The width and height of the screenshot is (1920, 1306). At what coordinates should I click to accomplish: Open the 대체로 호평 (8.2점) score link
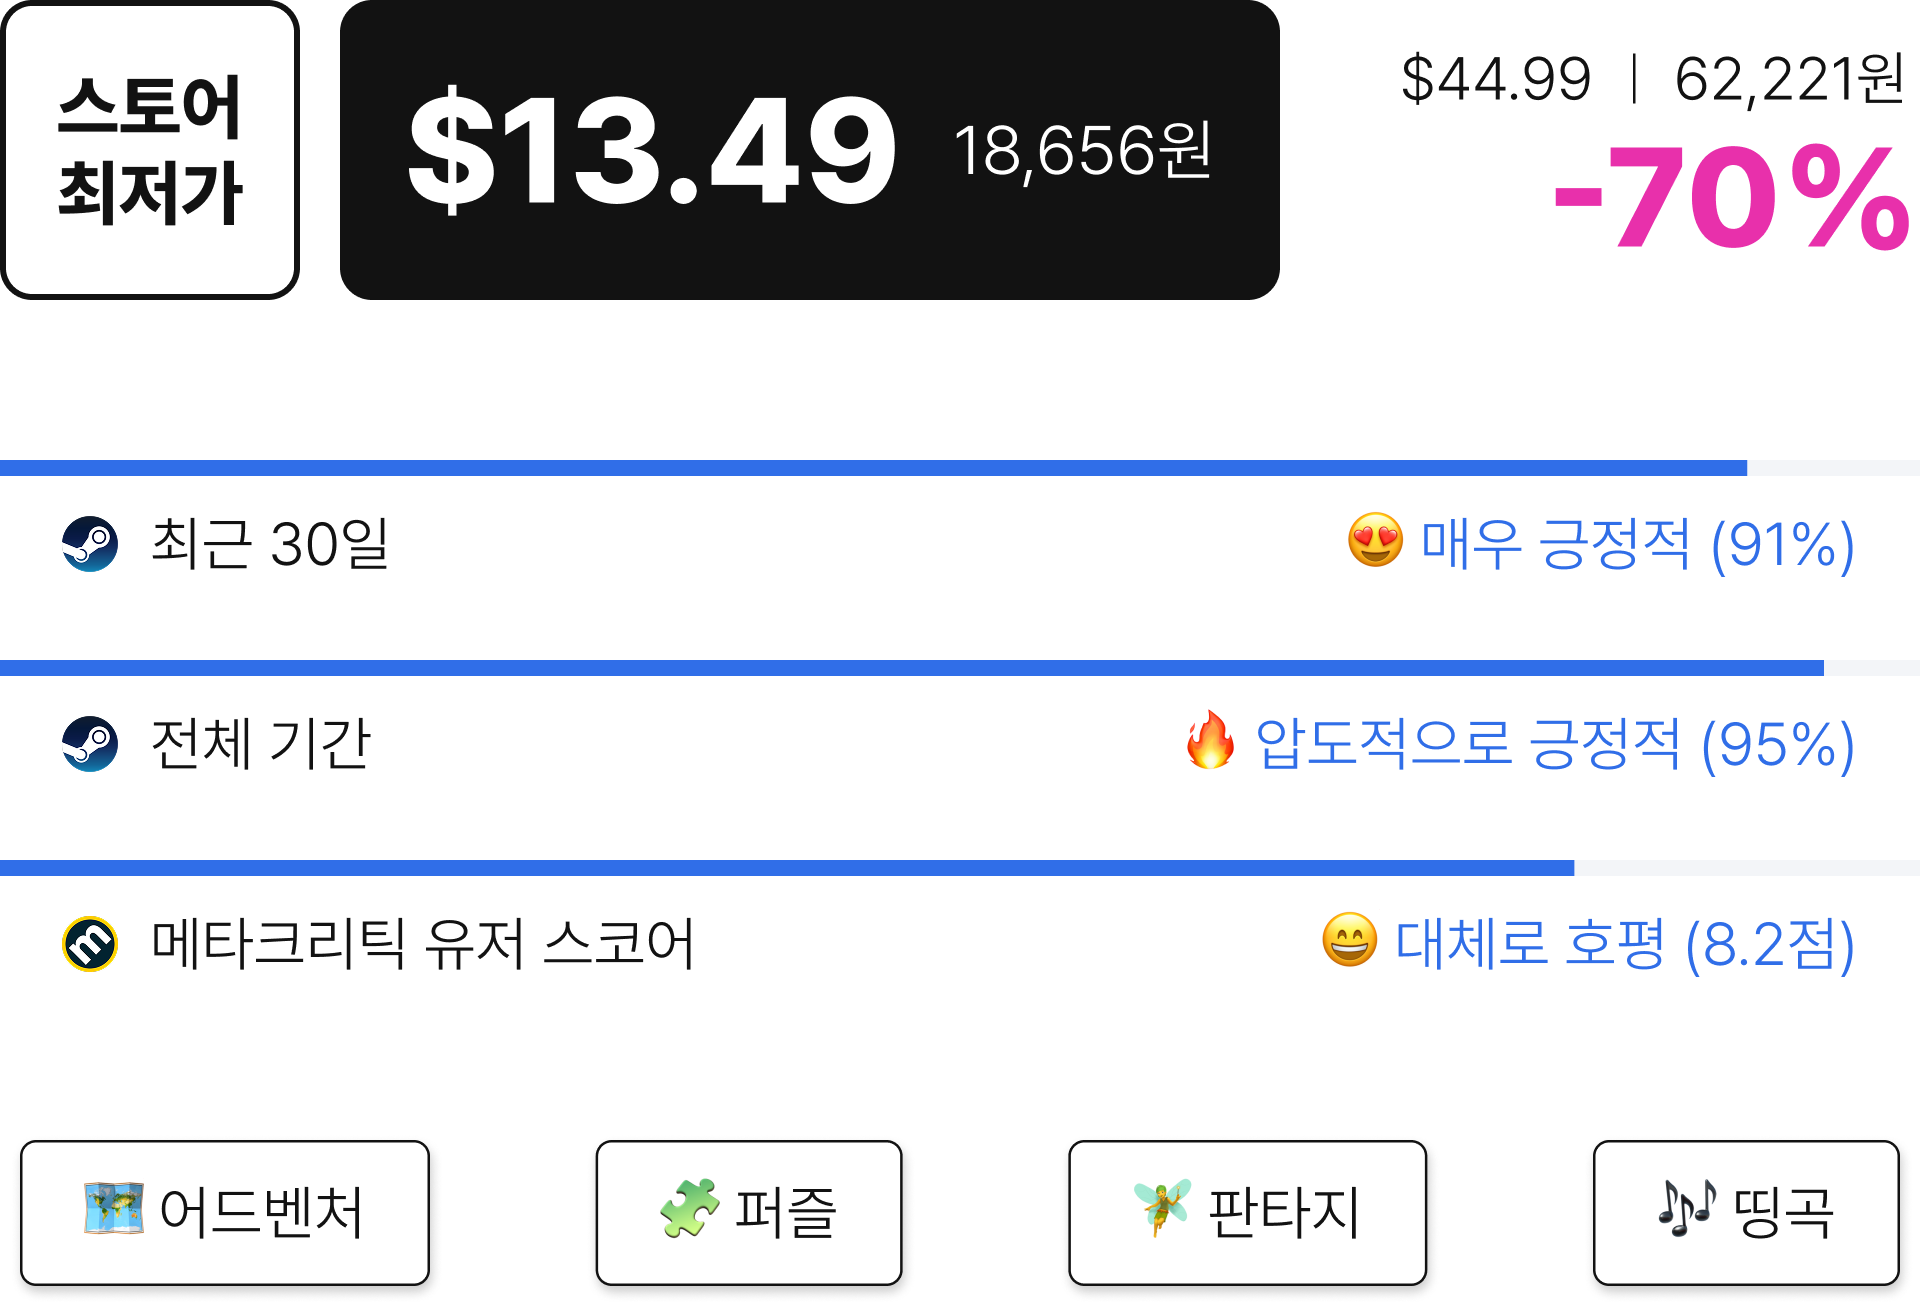1625,944
